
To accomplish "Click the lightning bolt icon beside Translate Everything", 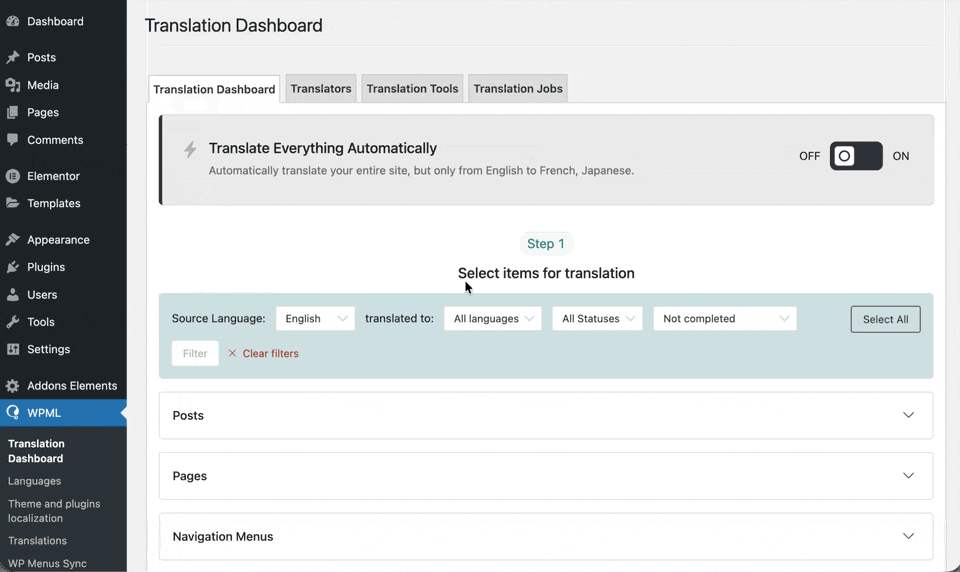I will tap(190, 149).
